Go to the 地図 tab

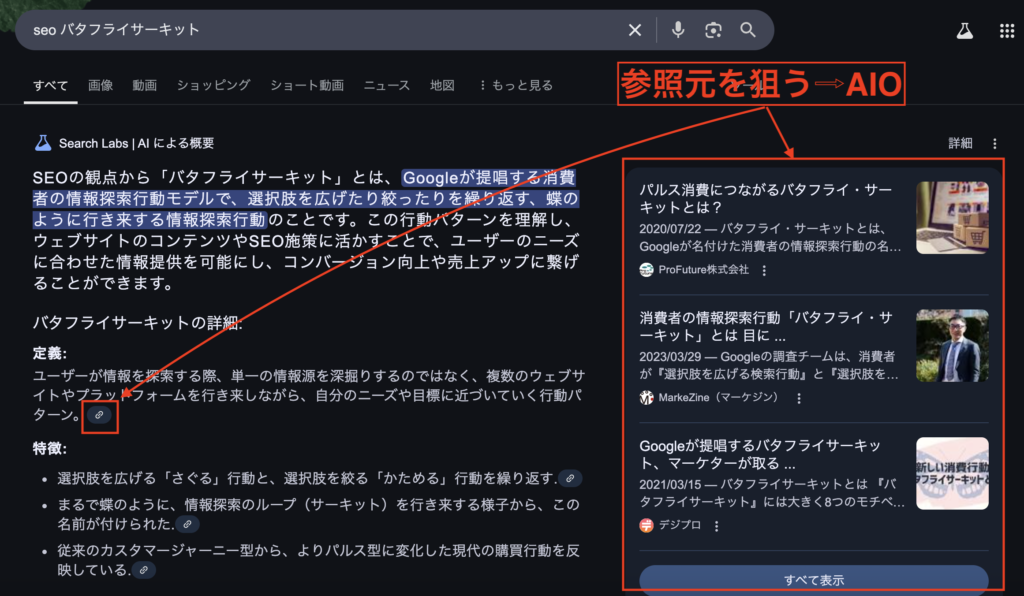442,86
